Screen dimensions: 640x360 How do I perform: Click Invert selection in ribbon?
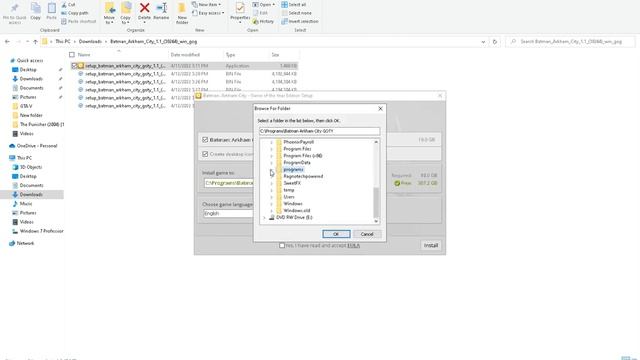300,21
